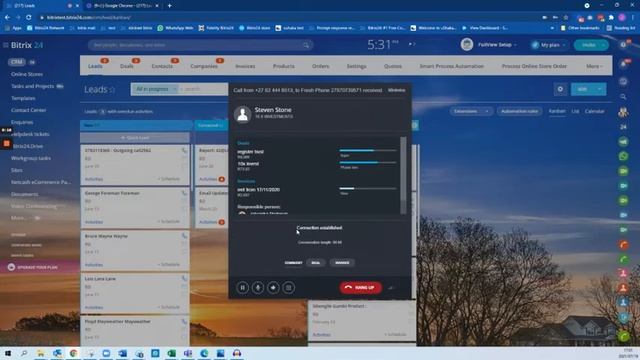Call the George Foreman lead via phone icon

184,193
